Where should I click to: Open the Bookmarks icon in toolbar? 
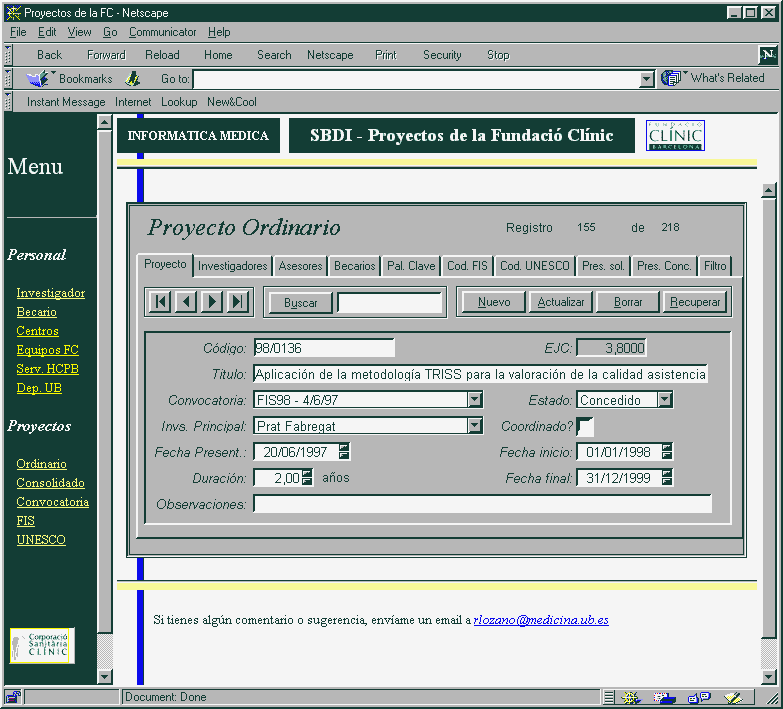[x=39, y=78]
